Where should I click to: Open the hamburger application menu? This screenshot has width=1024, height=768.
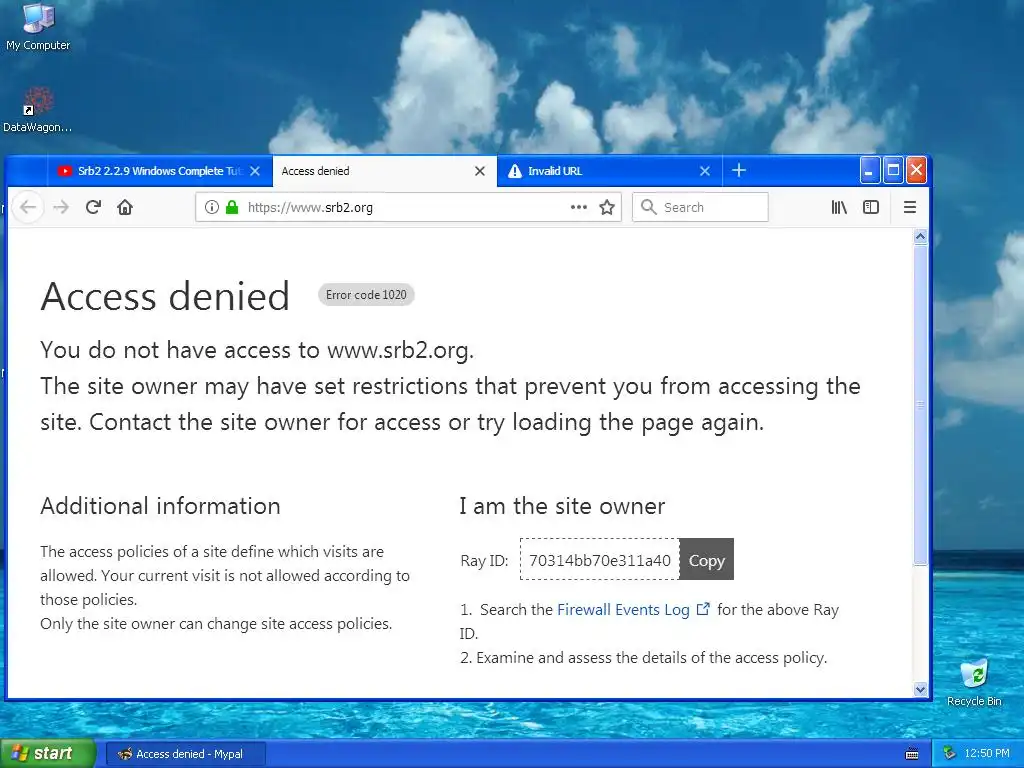[x=910, y=207]
